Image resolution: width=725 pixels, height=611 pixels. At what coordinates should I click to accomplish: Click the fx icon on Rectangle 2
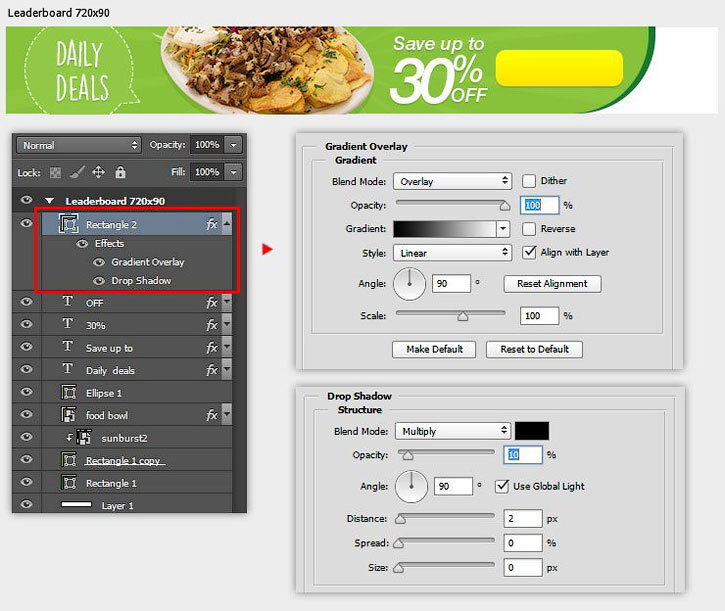click(x=212, y=224)
